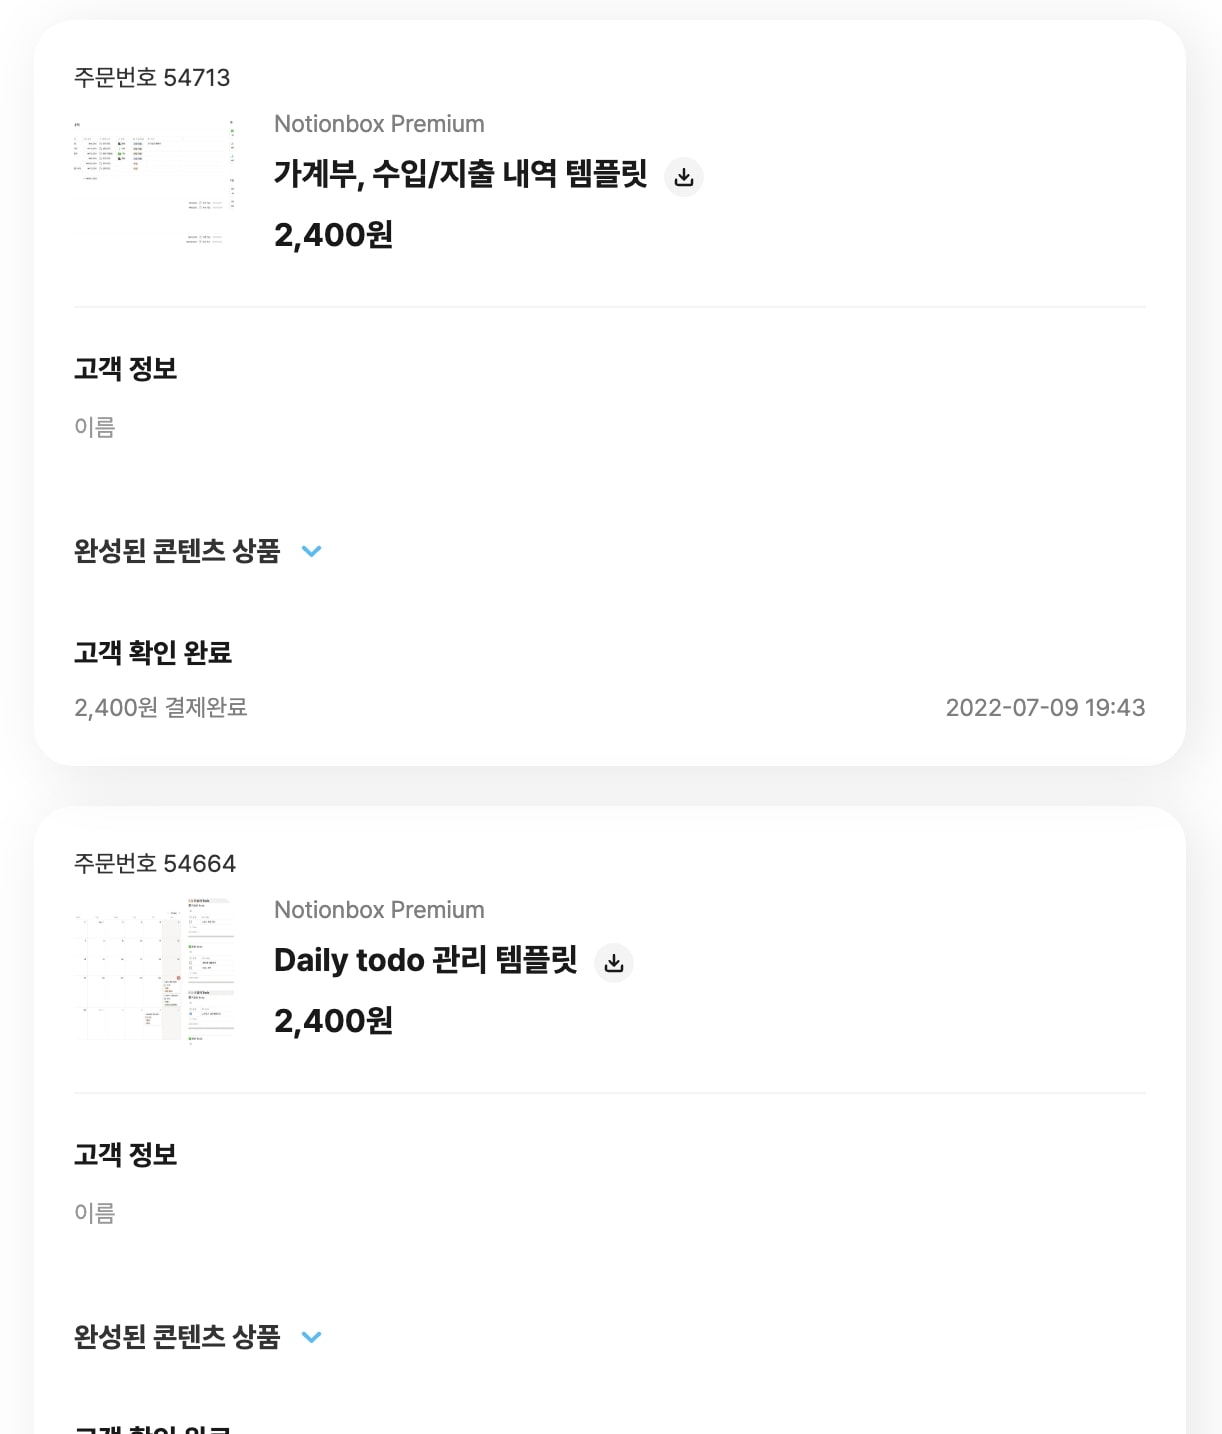Click the 고객 정보 heading in order 54664
Image resolution: width=1222 pixels, height=1434 pixels.
125,1155
